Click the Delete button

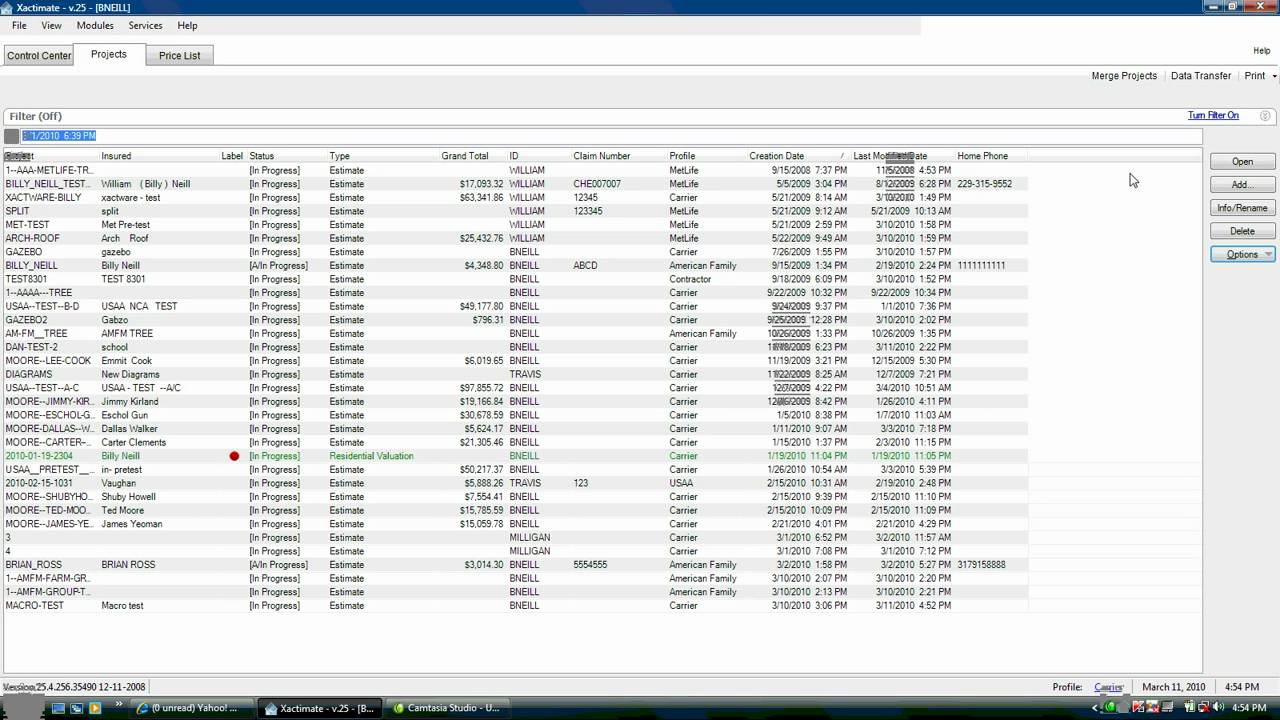1242,231
